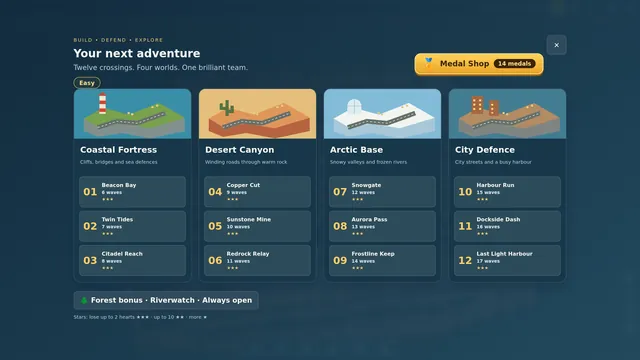
Task: Click the '17 waves' text
Action: pyautogui.click(x=488, y=261)
